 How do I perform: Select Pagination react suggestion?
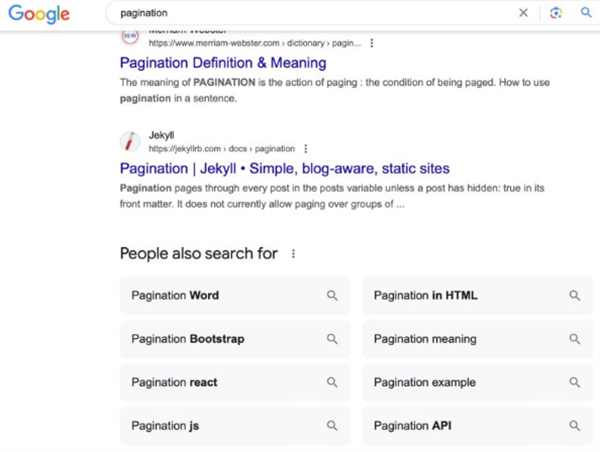click(x=235, y=382)
